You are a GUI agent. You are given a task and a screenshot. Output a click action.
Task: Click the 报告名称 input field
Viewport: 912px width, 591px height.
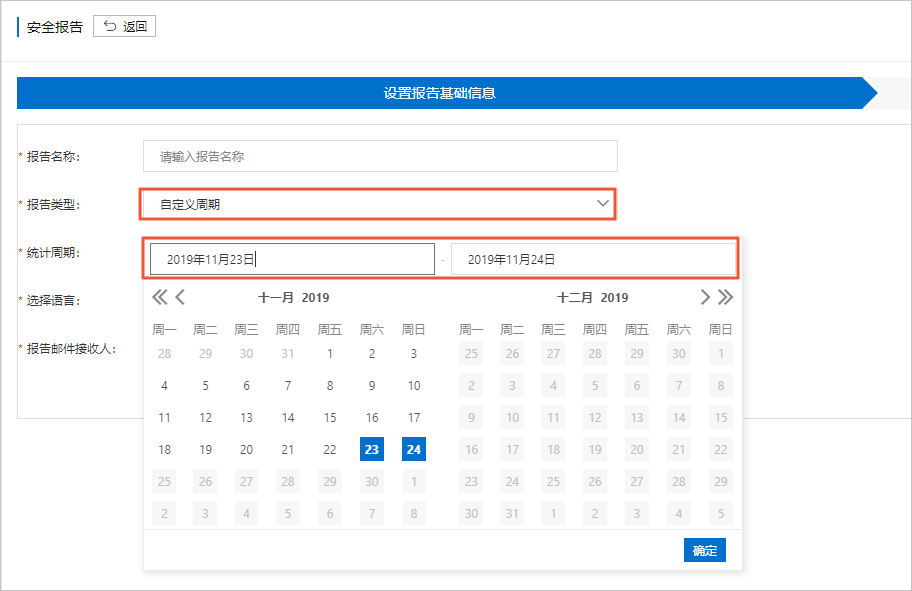pos(380,156)
